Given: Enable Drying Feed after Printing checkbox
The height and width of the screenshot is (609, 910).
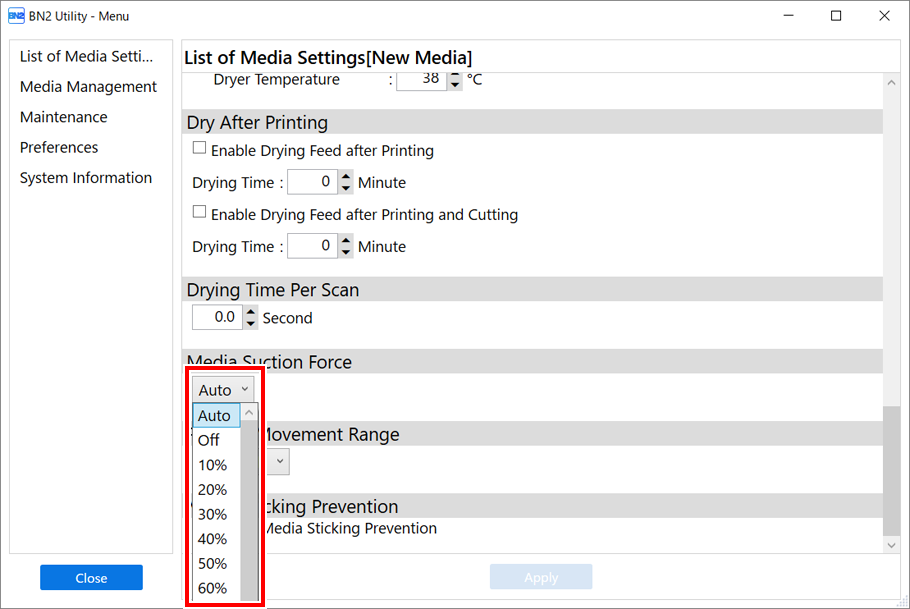Looking at the screenshot, I should 200,149.
